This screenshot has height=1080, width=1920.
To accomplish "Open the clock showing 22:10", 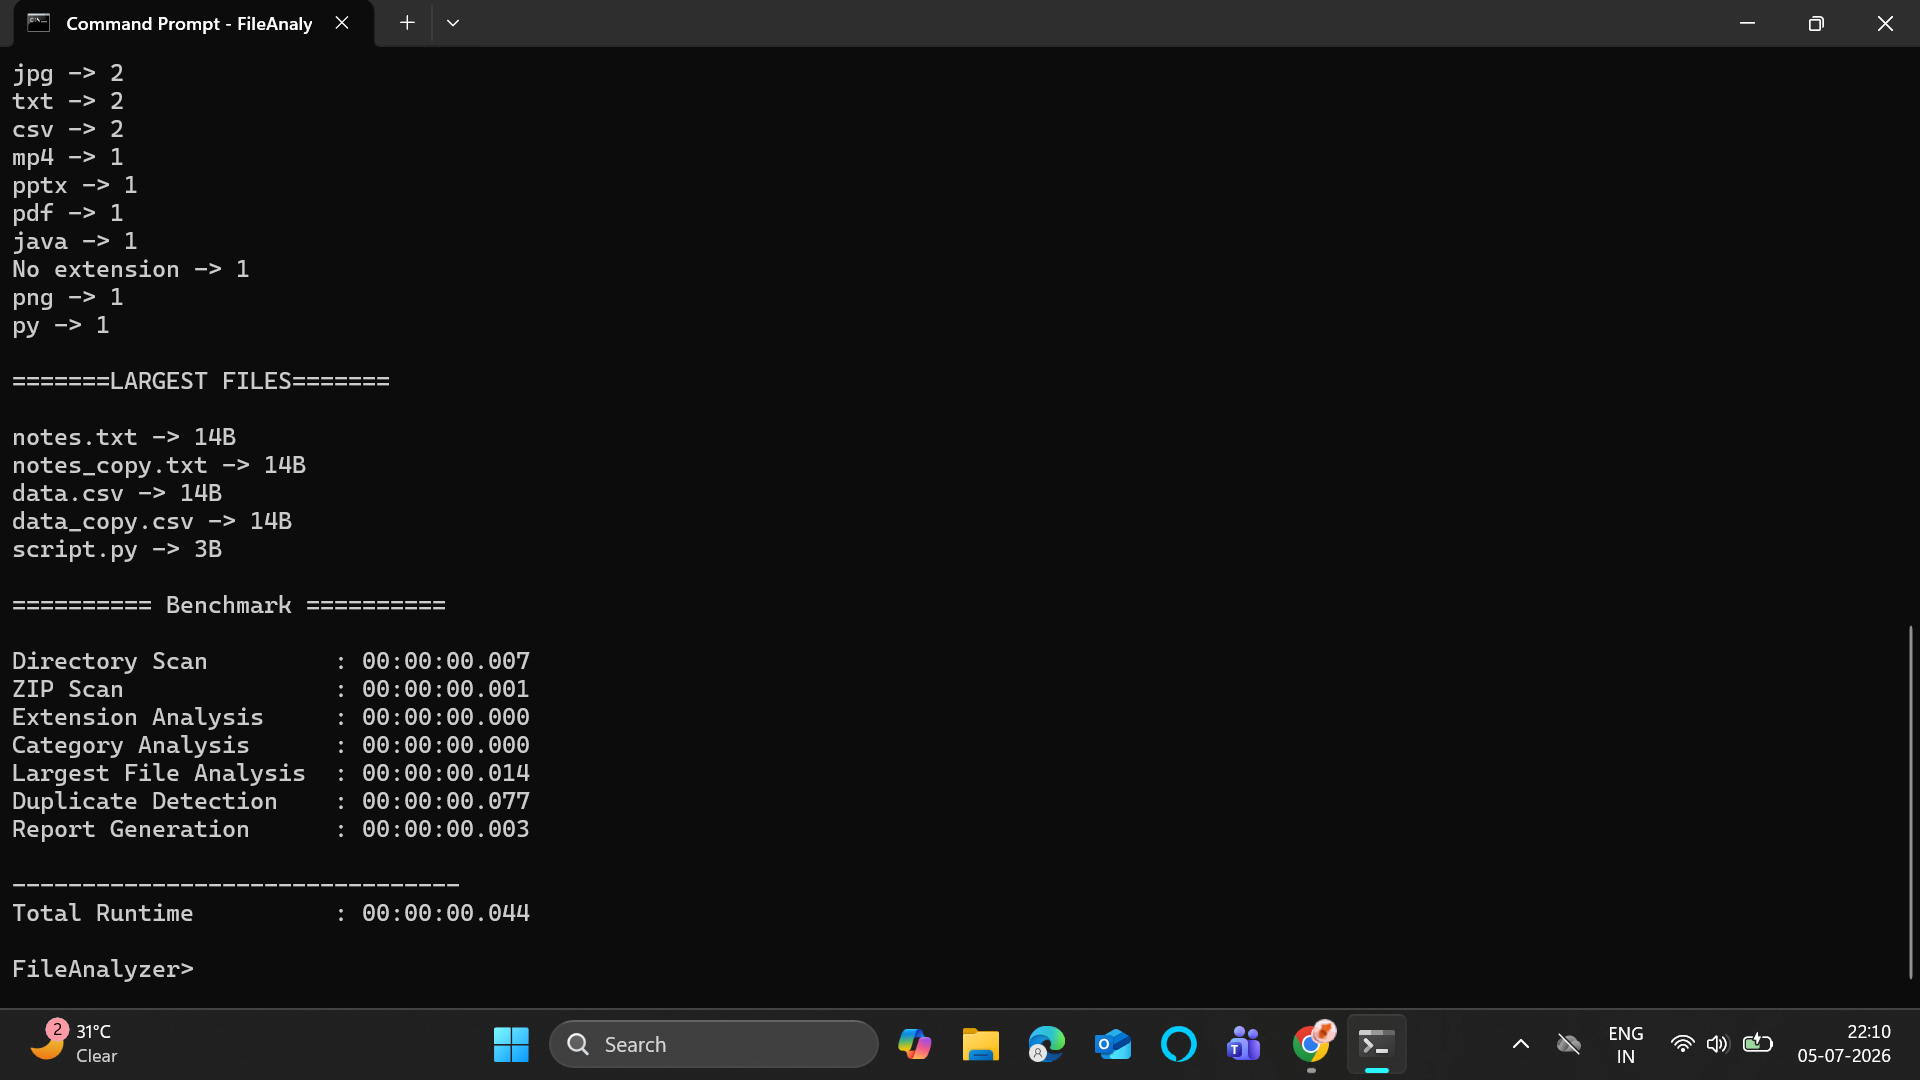I will pyautogui.click(x=1844, y=1044).
